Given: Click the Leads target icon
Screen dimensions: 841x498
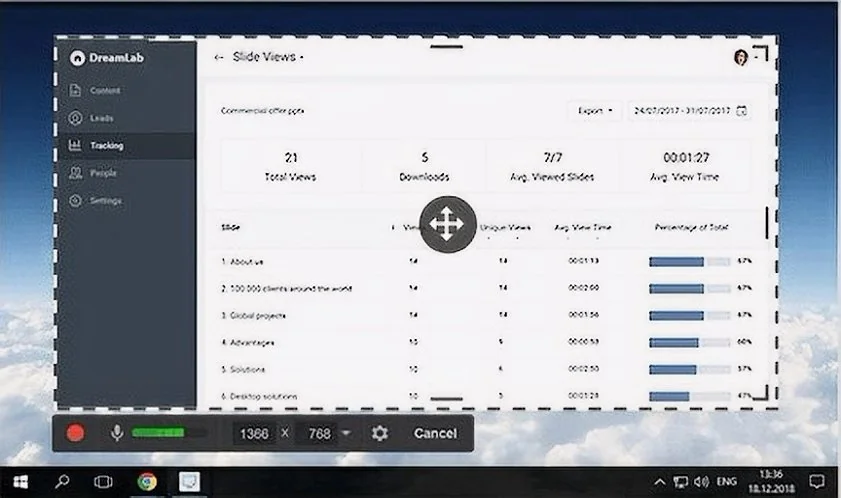Looking at the screenshot, I should [x=76, y=118].
